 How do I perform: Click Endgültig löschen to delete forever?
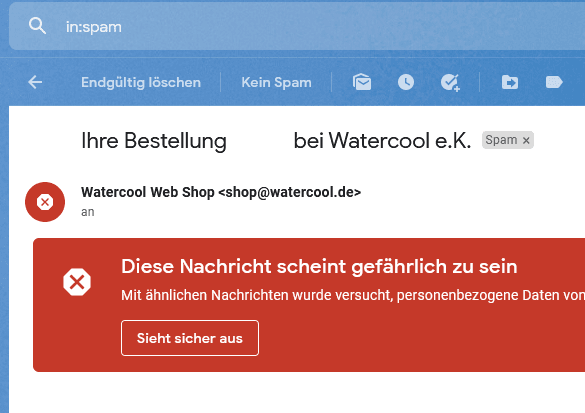pos(141,82)
